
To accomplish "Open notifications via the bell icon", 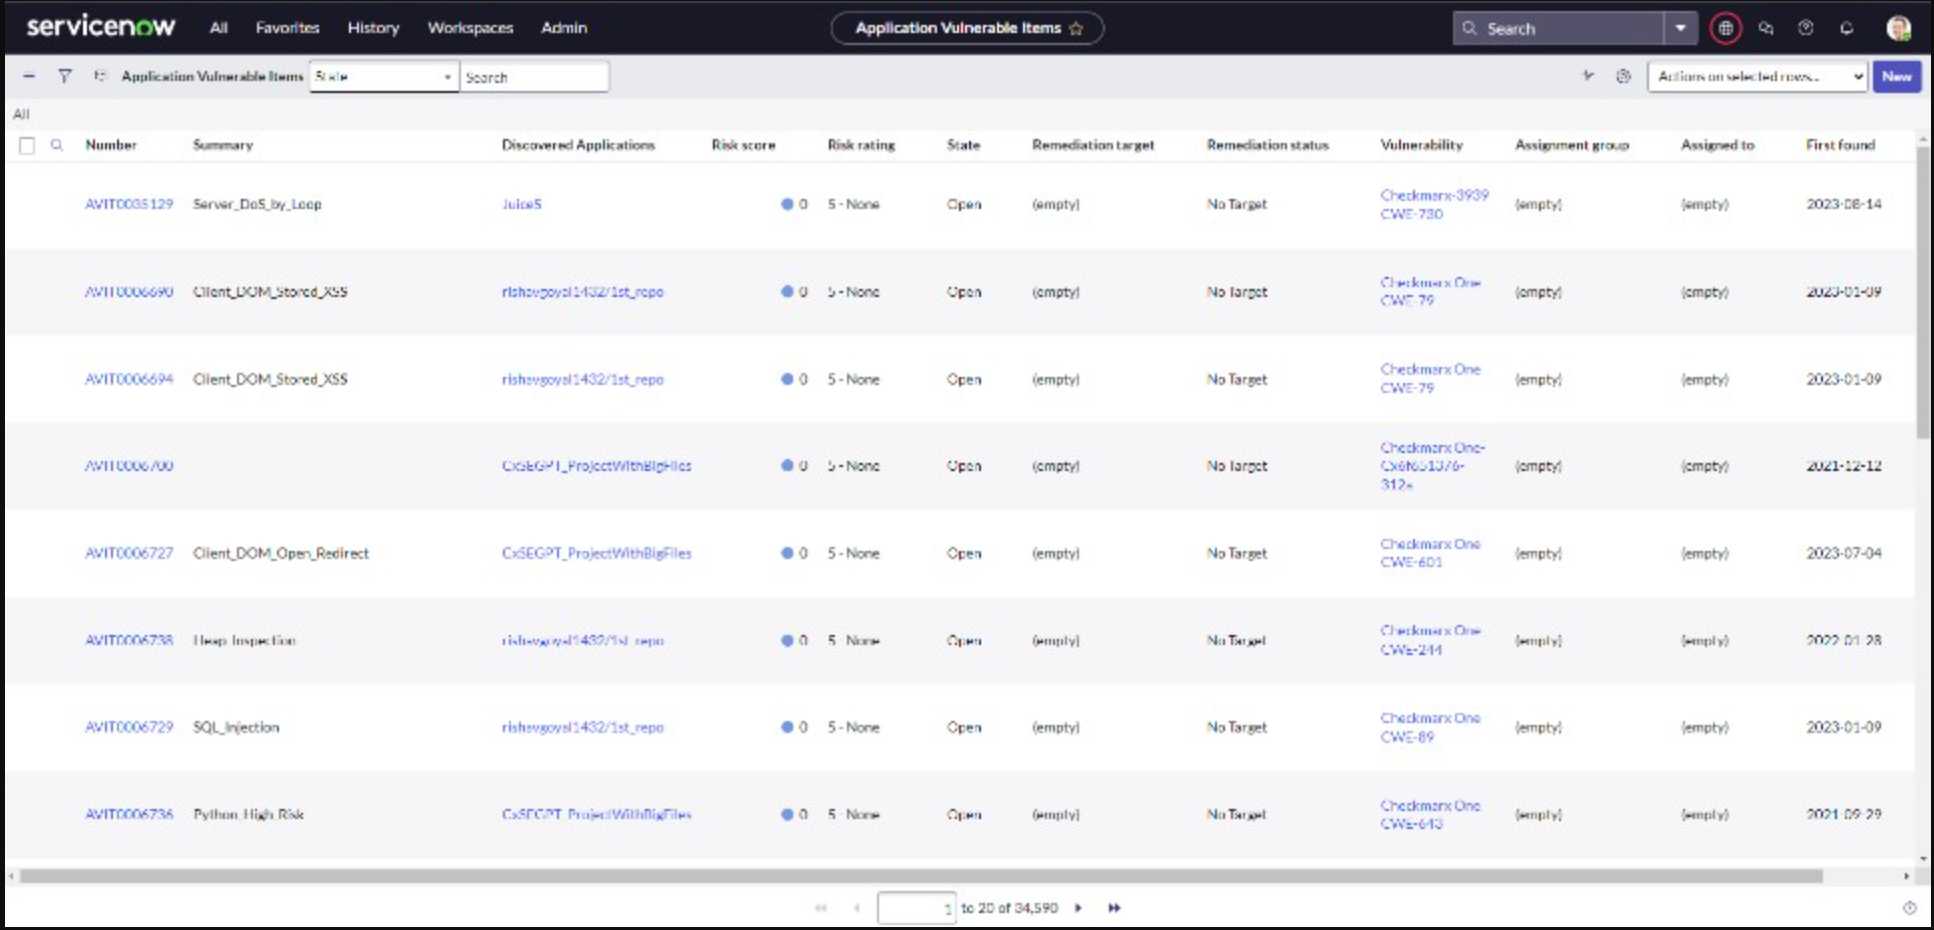I will pyautogui.click(x=1845, y=28).
